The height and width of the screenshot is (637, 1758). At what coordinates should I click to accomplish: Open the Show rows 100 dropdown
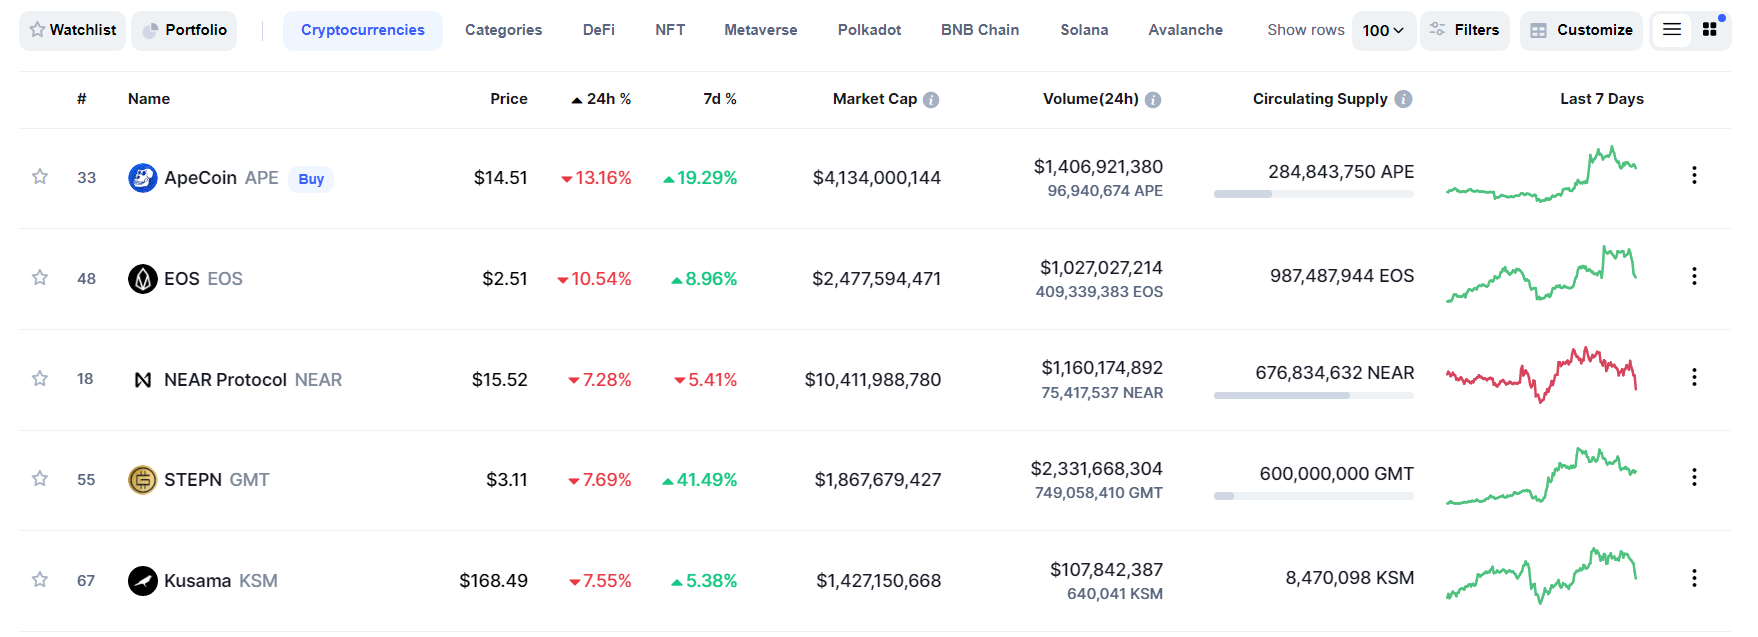pyautogui.click(x=1383, y=31)
